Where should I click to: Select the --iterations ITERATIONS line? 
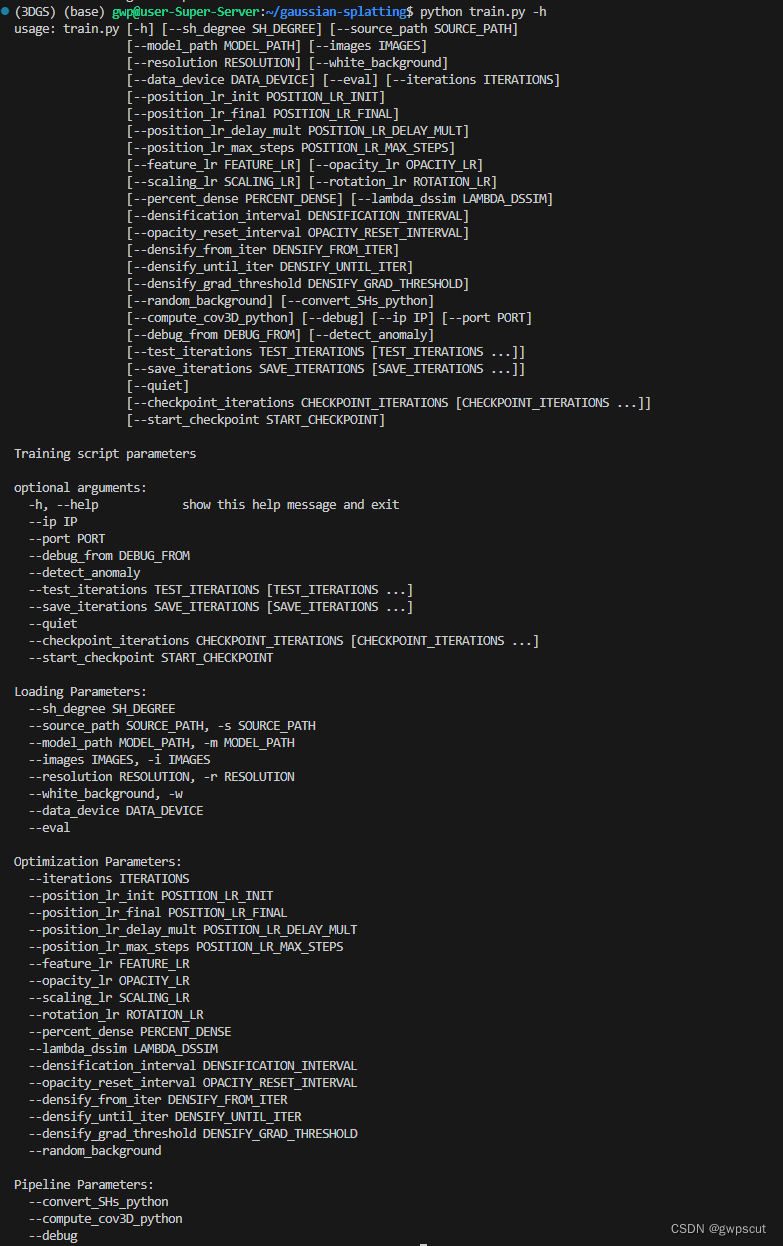[x=108, y=878]
